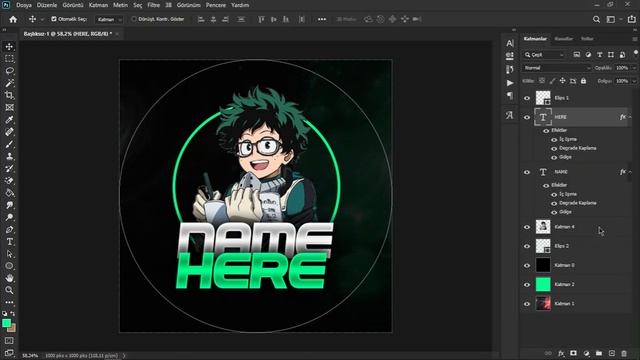Toggle the Dönüşt. Kontr. Göster checkbox

pyautogui.click(x=134, y=19)
